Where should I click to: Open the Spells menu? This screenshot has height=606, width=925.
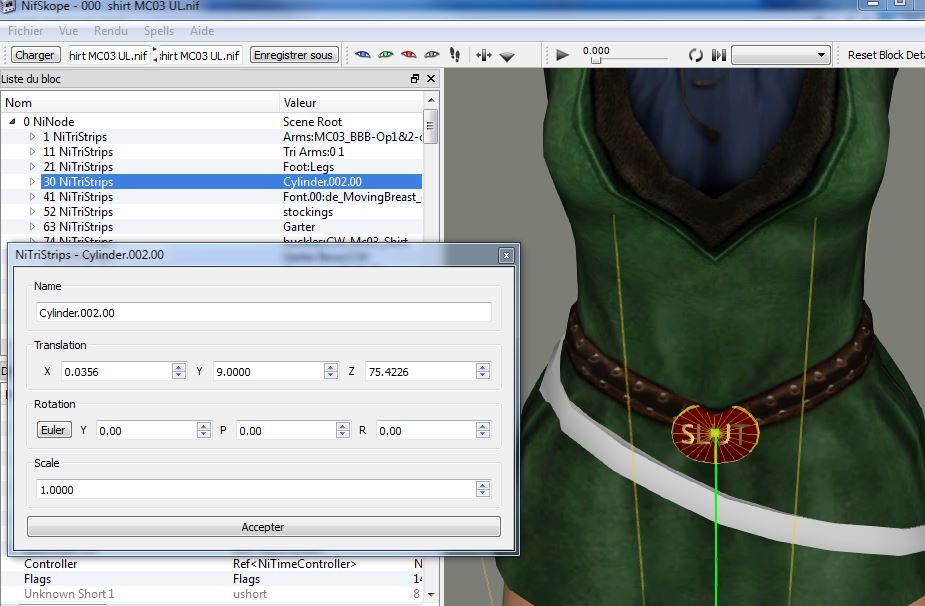[x=158, y=31]
